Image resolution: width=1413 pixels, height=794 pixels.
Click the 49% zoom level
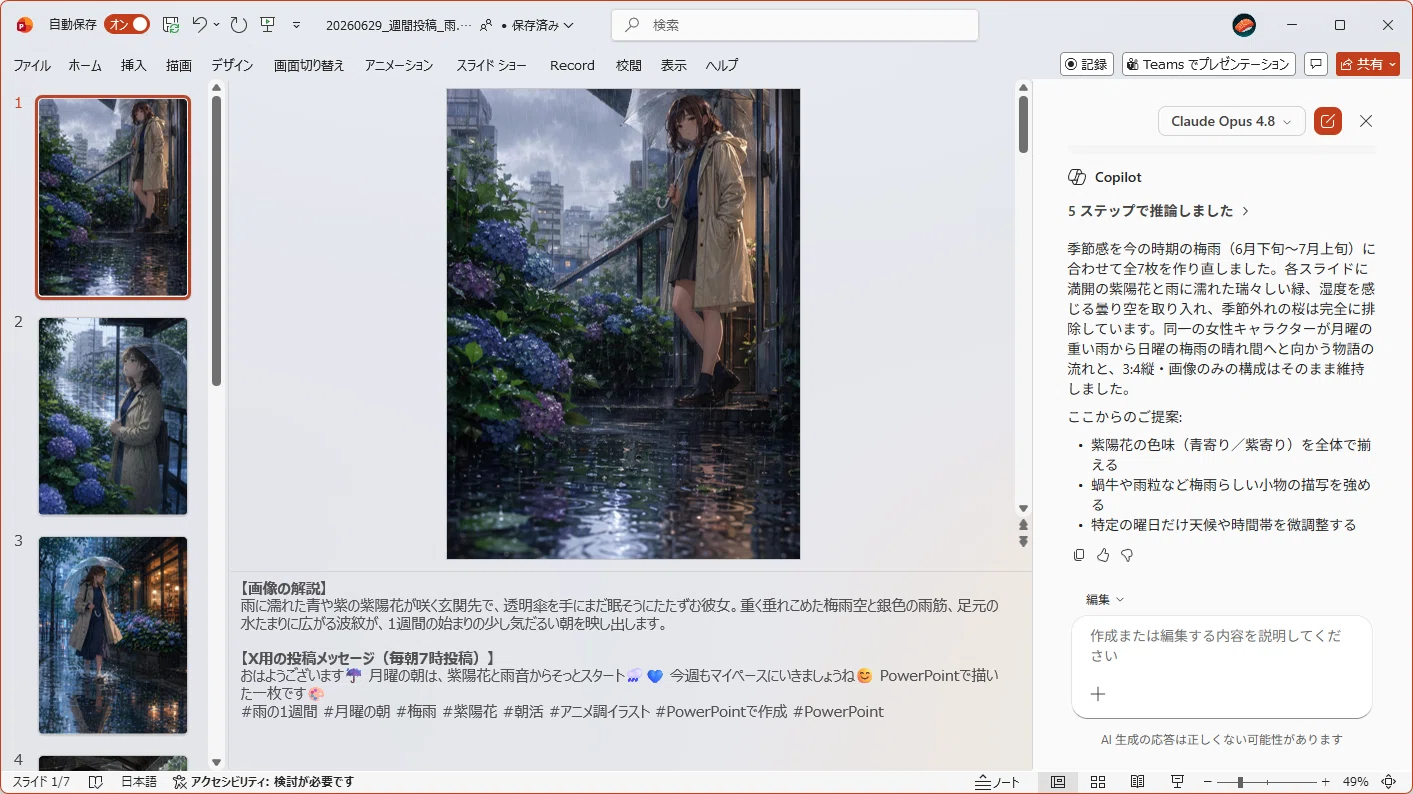tap(1355, 782)
